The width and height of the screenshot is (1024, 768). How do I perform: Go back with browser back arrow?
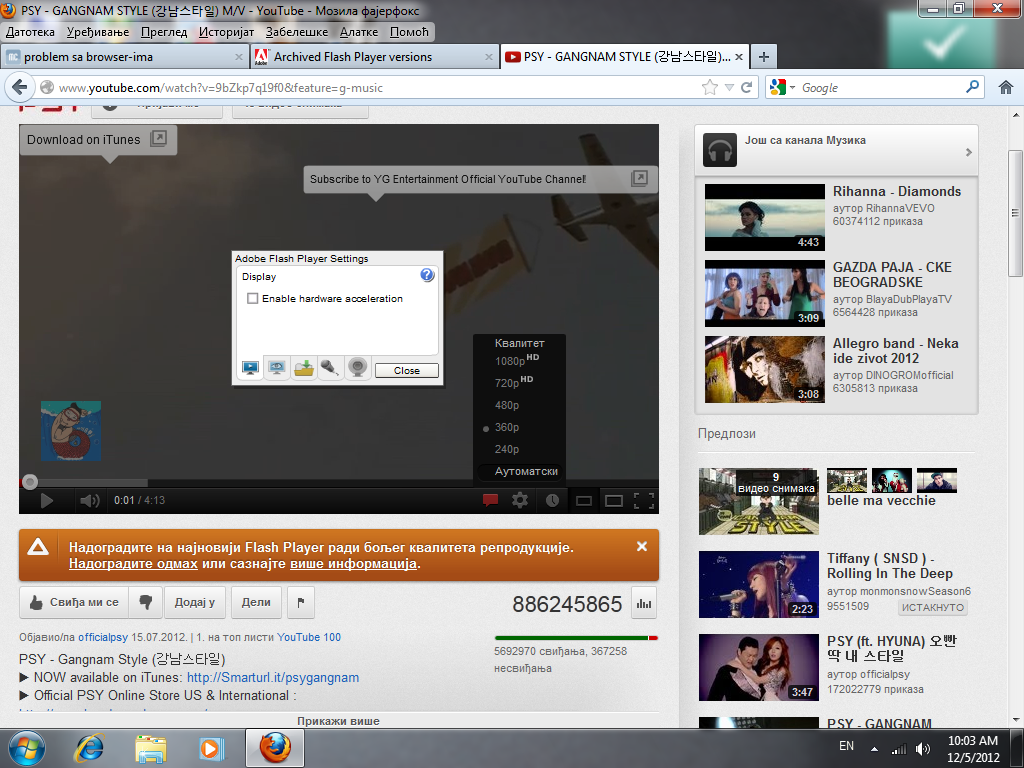tap(20, 87)
